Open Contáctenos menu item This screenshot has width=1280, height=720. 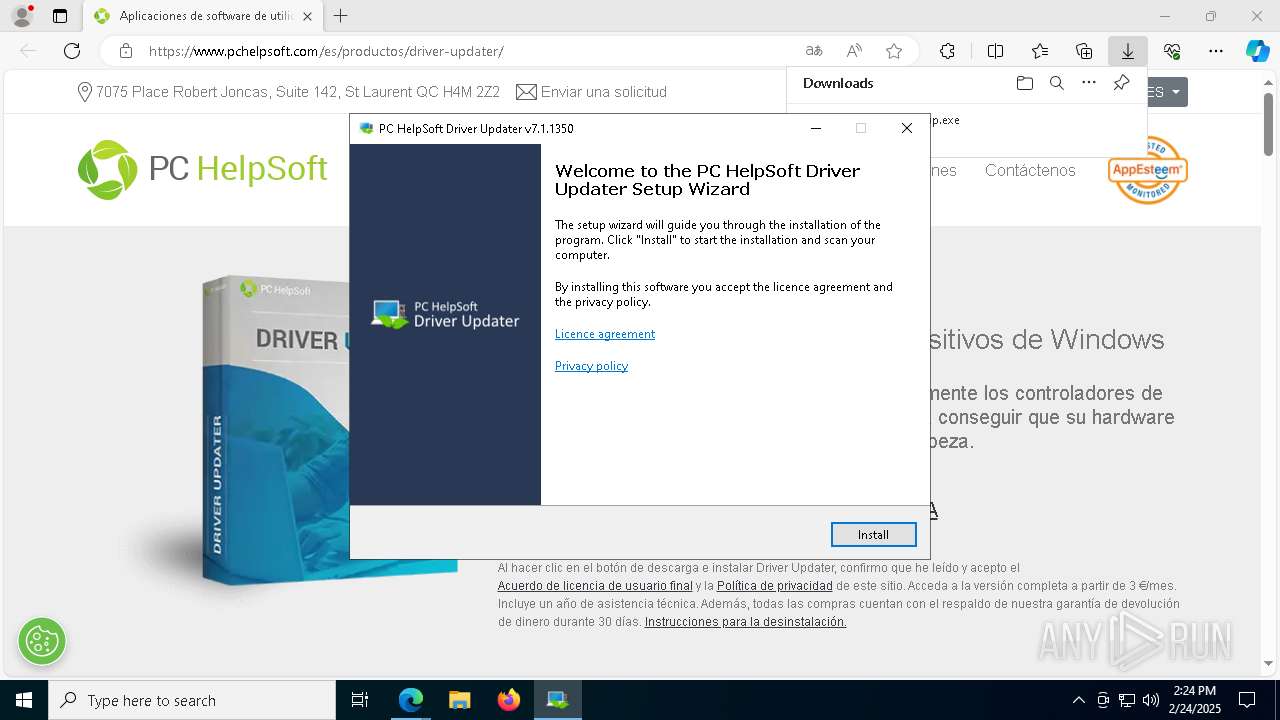1030,170
